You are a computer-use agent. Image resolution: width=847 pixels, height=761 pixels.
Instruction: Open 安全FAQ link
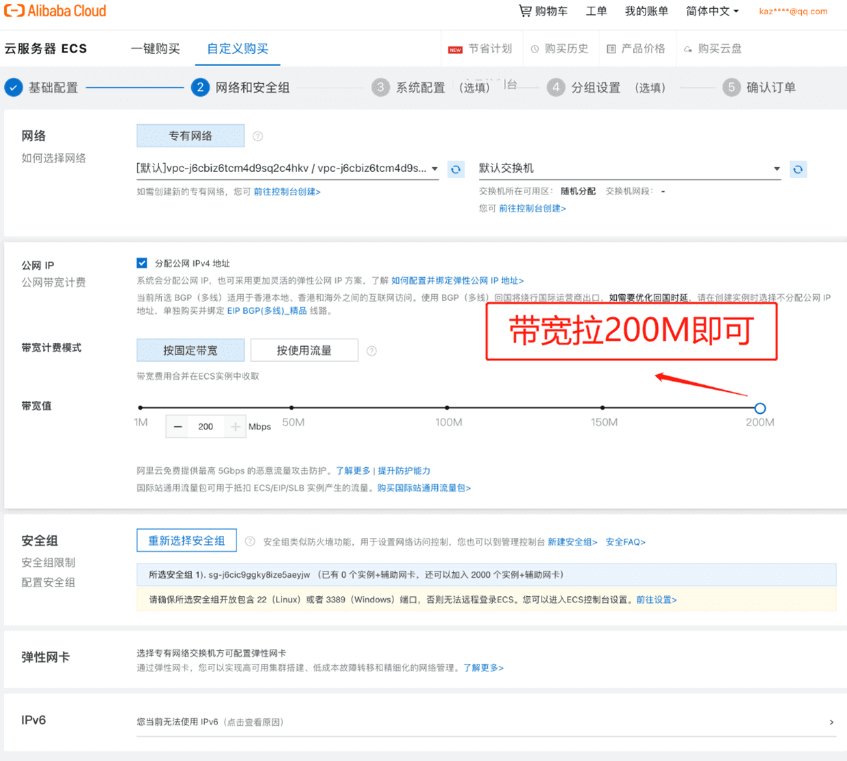pyautogui.click(x=626, y=542)
